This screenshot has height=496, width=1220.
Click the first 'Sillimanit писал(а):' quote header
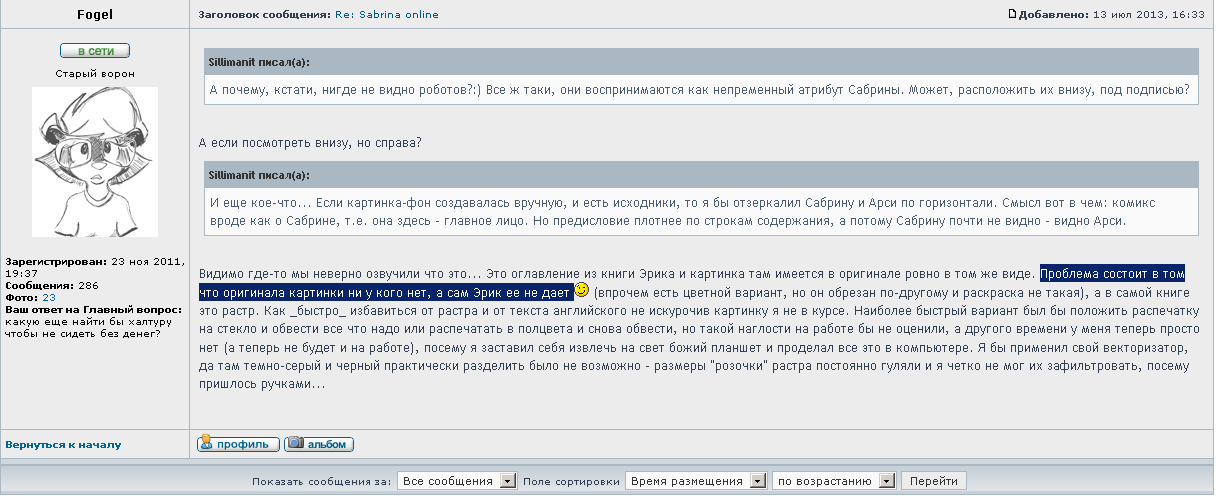coord(259,62)
